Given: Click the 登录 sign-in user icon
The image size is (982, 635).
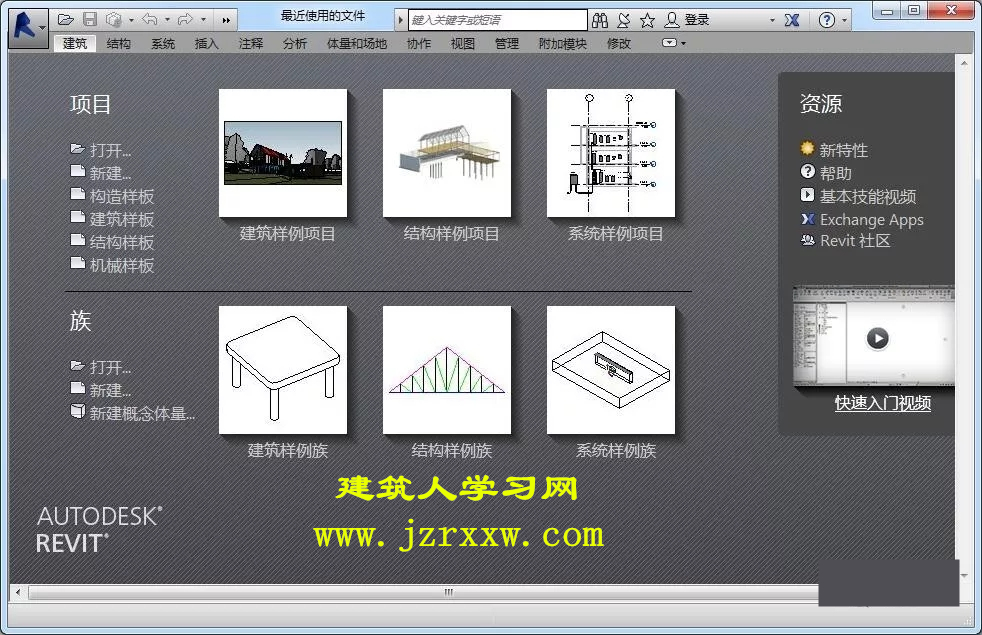Looking at the screenshot, I should pyautogui.click(x=672, y=21).
